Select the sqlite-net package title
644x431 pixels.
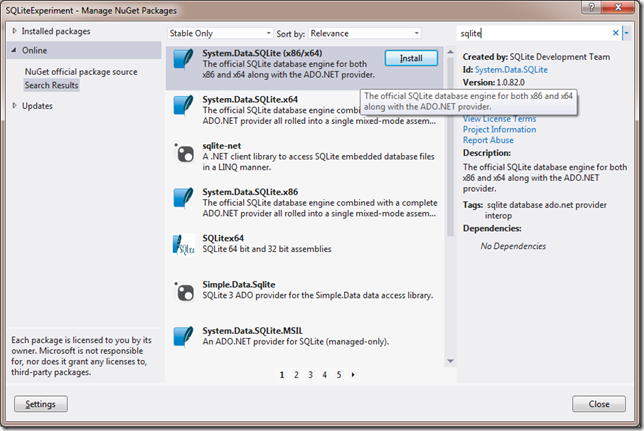click(222, 146)
